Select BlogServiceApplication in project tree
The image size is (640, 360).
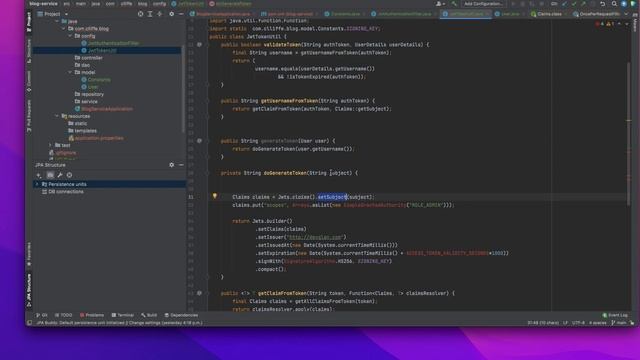click(x=104, y=109)
